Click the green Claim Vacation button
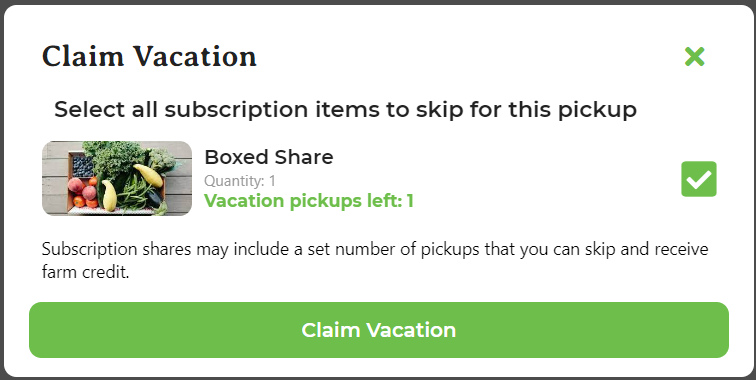756x380 pixels. (378, 330)
